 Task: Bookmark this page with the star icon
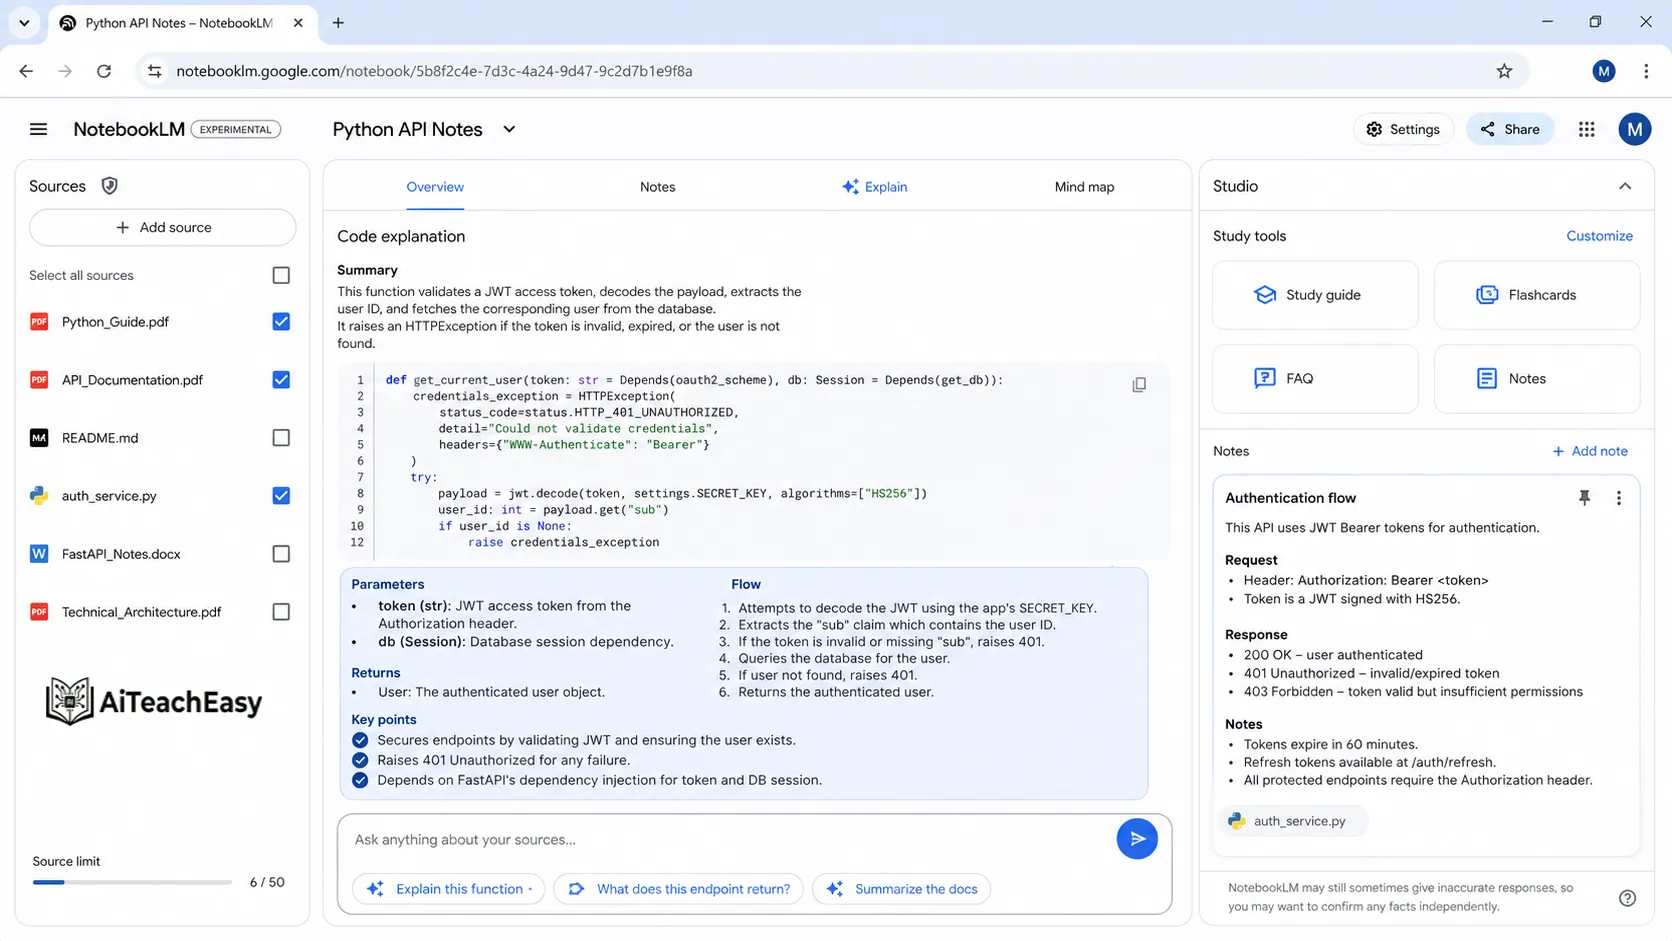[1504, 71]
